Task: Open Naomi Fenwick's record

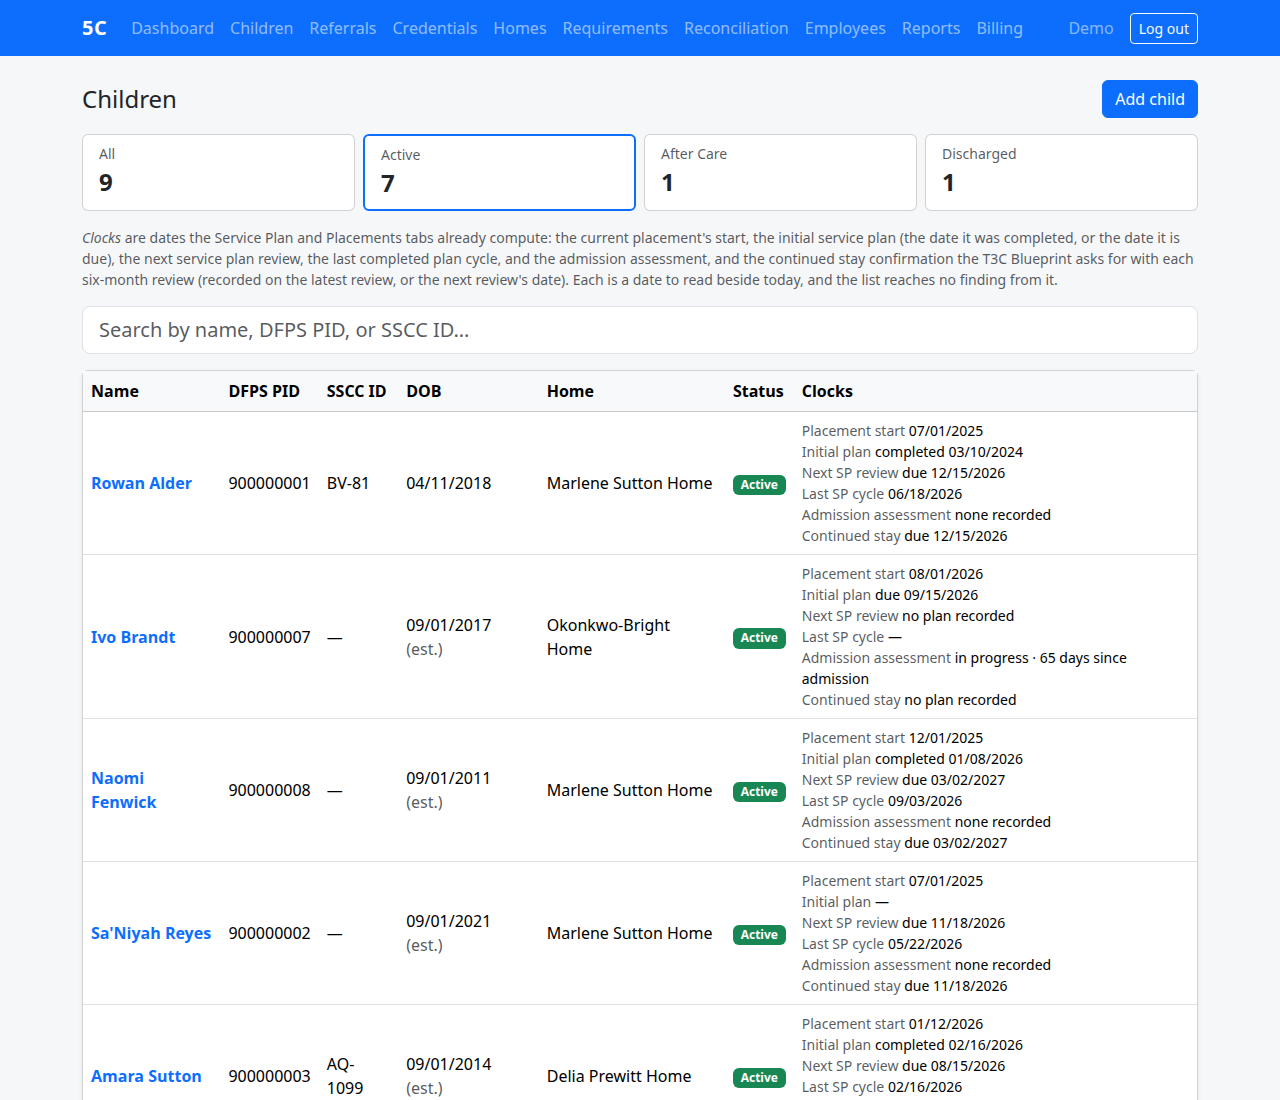Action: click(124, 790)
